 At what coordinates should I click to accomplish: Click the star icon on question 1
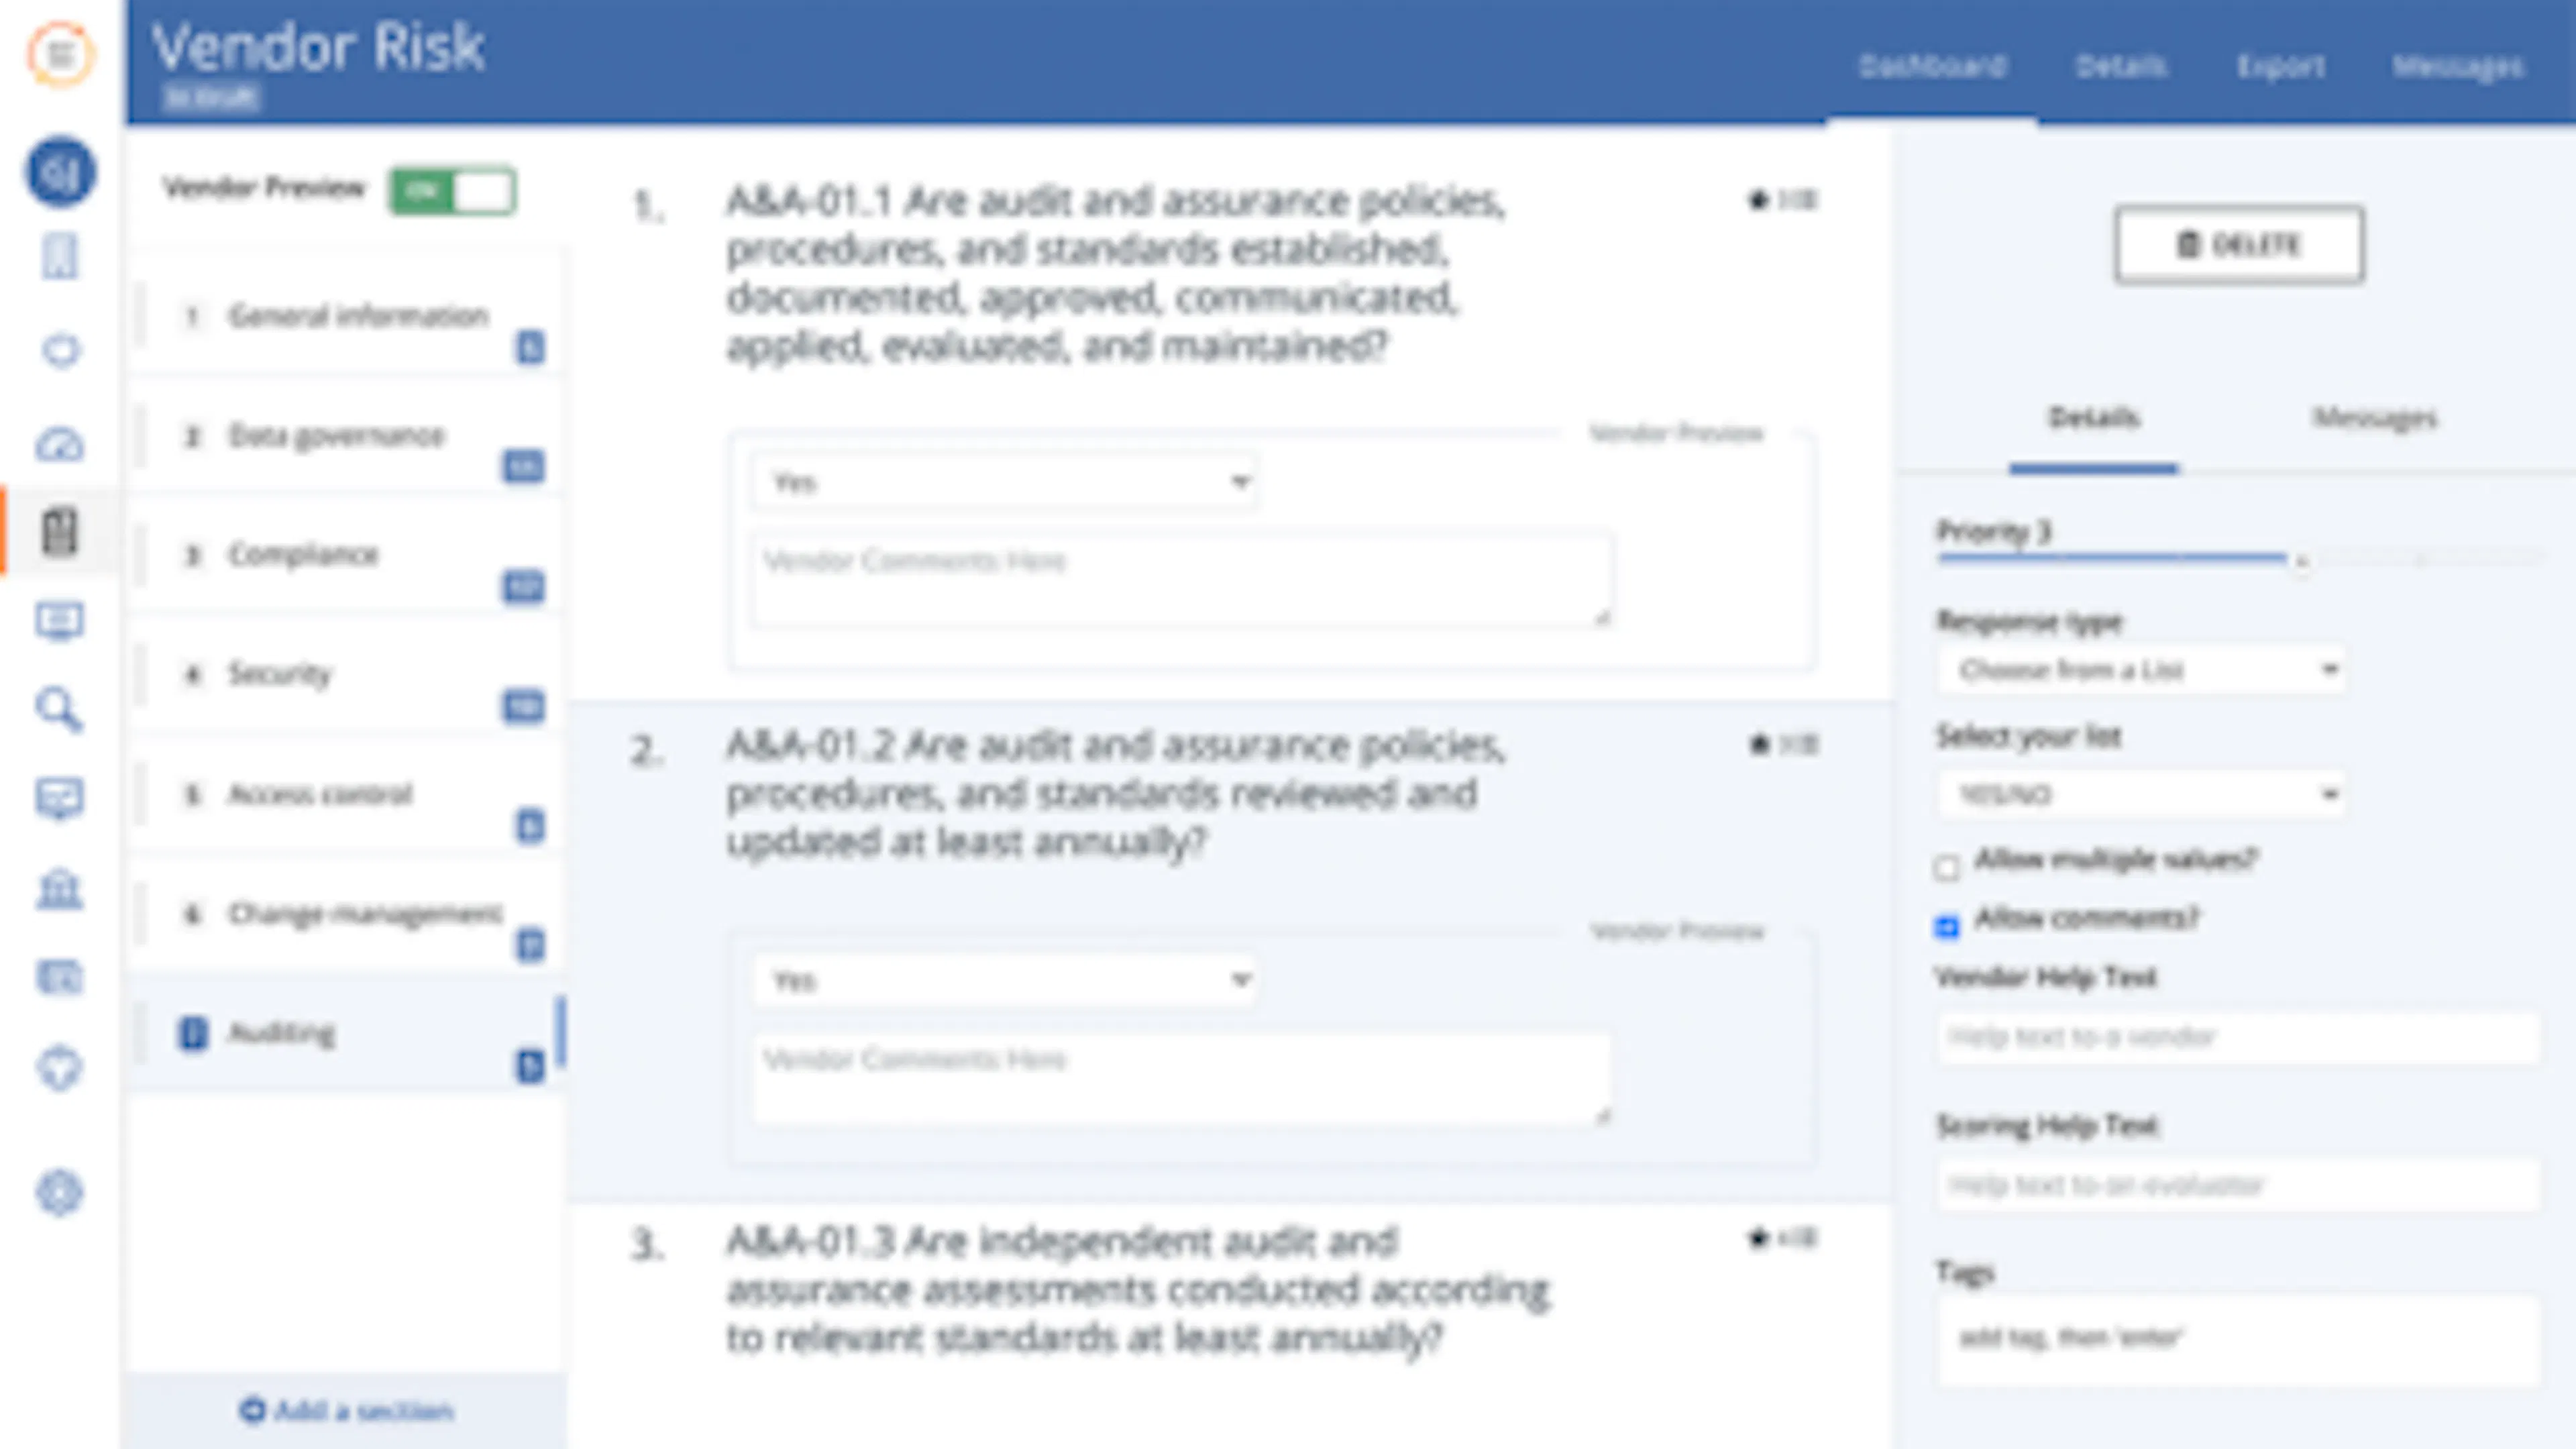1758,200
